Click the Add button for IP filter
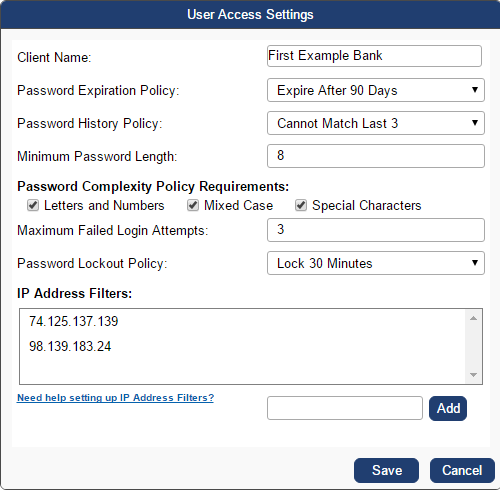500x491 pixels. coord(448,408)
